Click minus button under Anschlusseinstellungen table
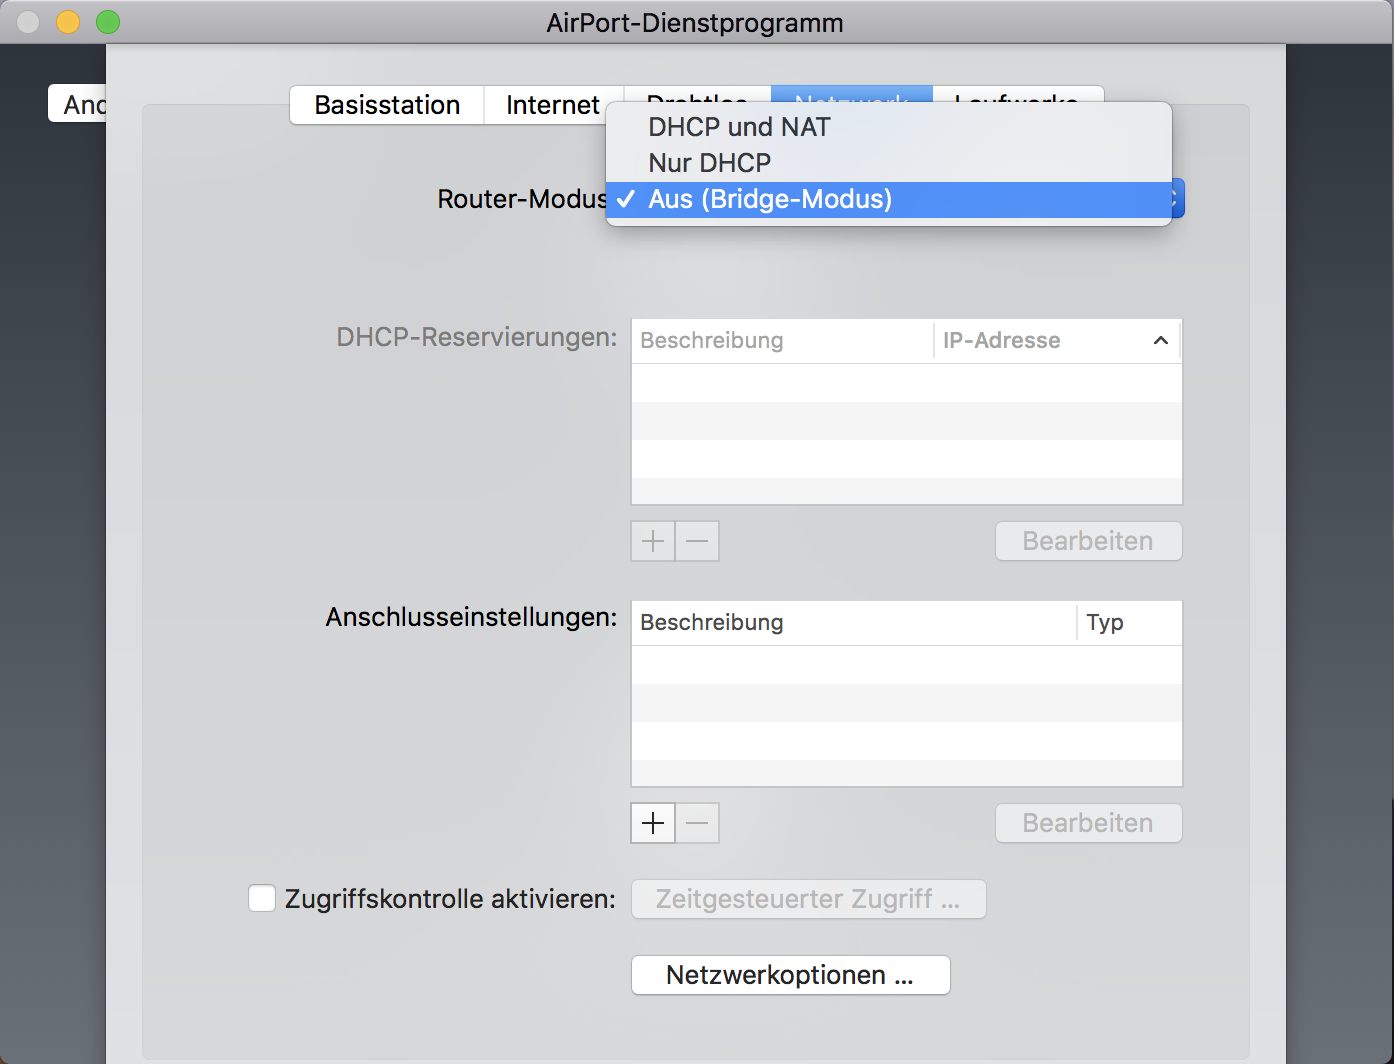 click(698, 823)
